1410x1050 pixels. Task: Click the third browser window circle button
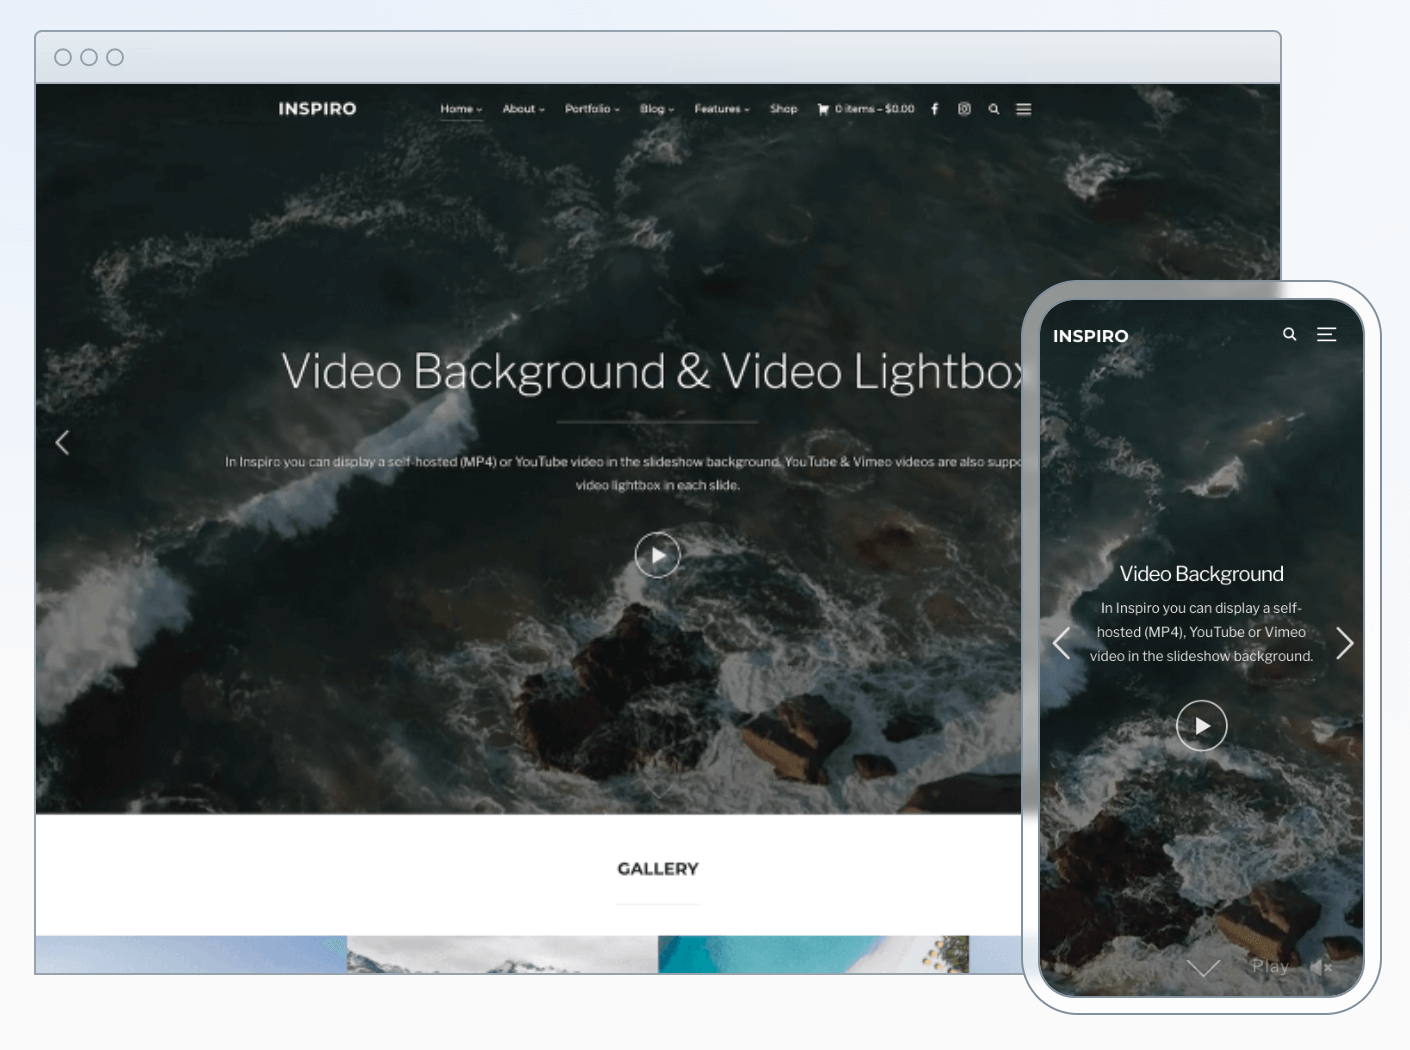point(115,57)
